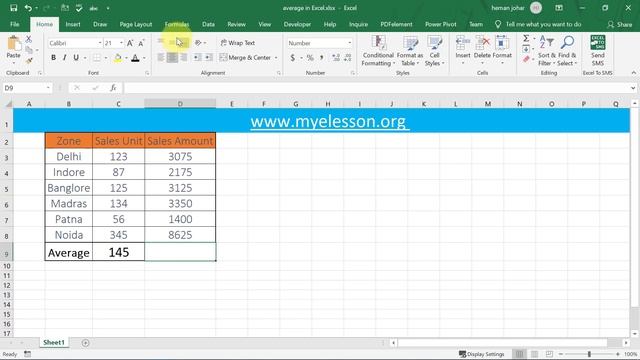640x360 pixels.
Task: Click the Insert cells icon
Action: (x=463, y=43)
